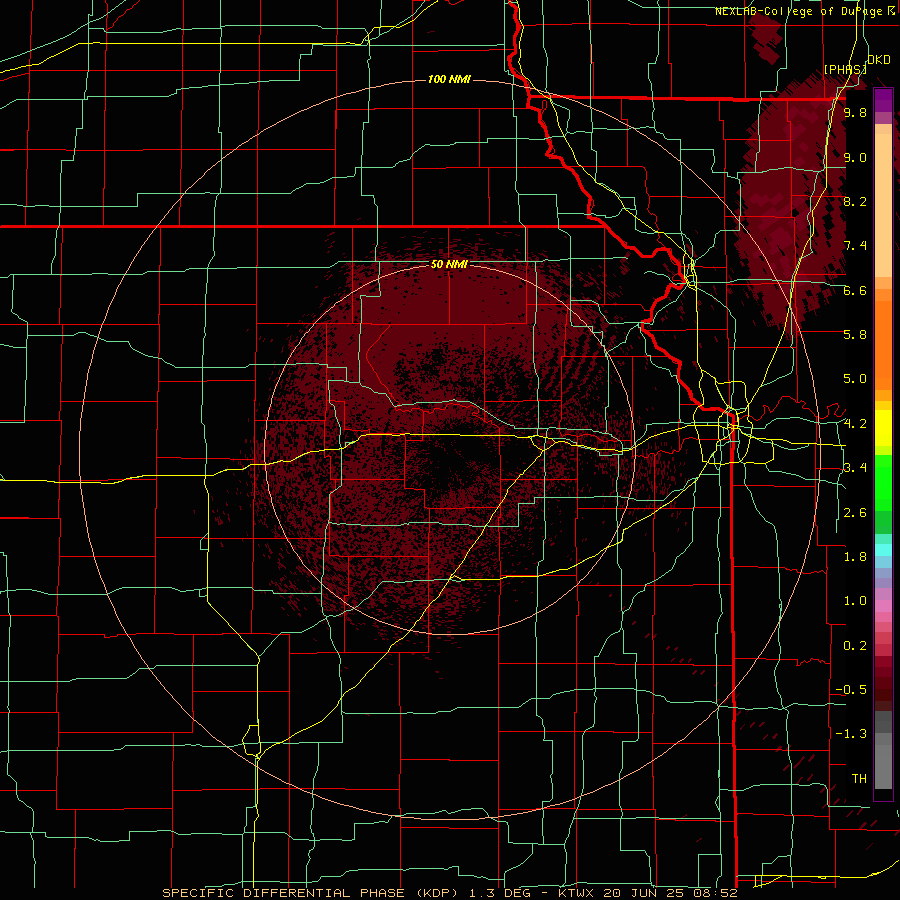Click the 3.4 value on the color scale
The image size is (900, 900).
tap(855, 468)
